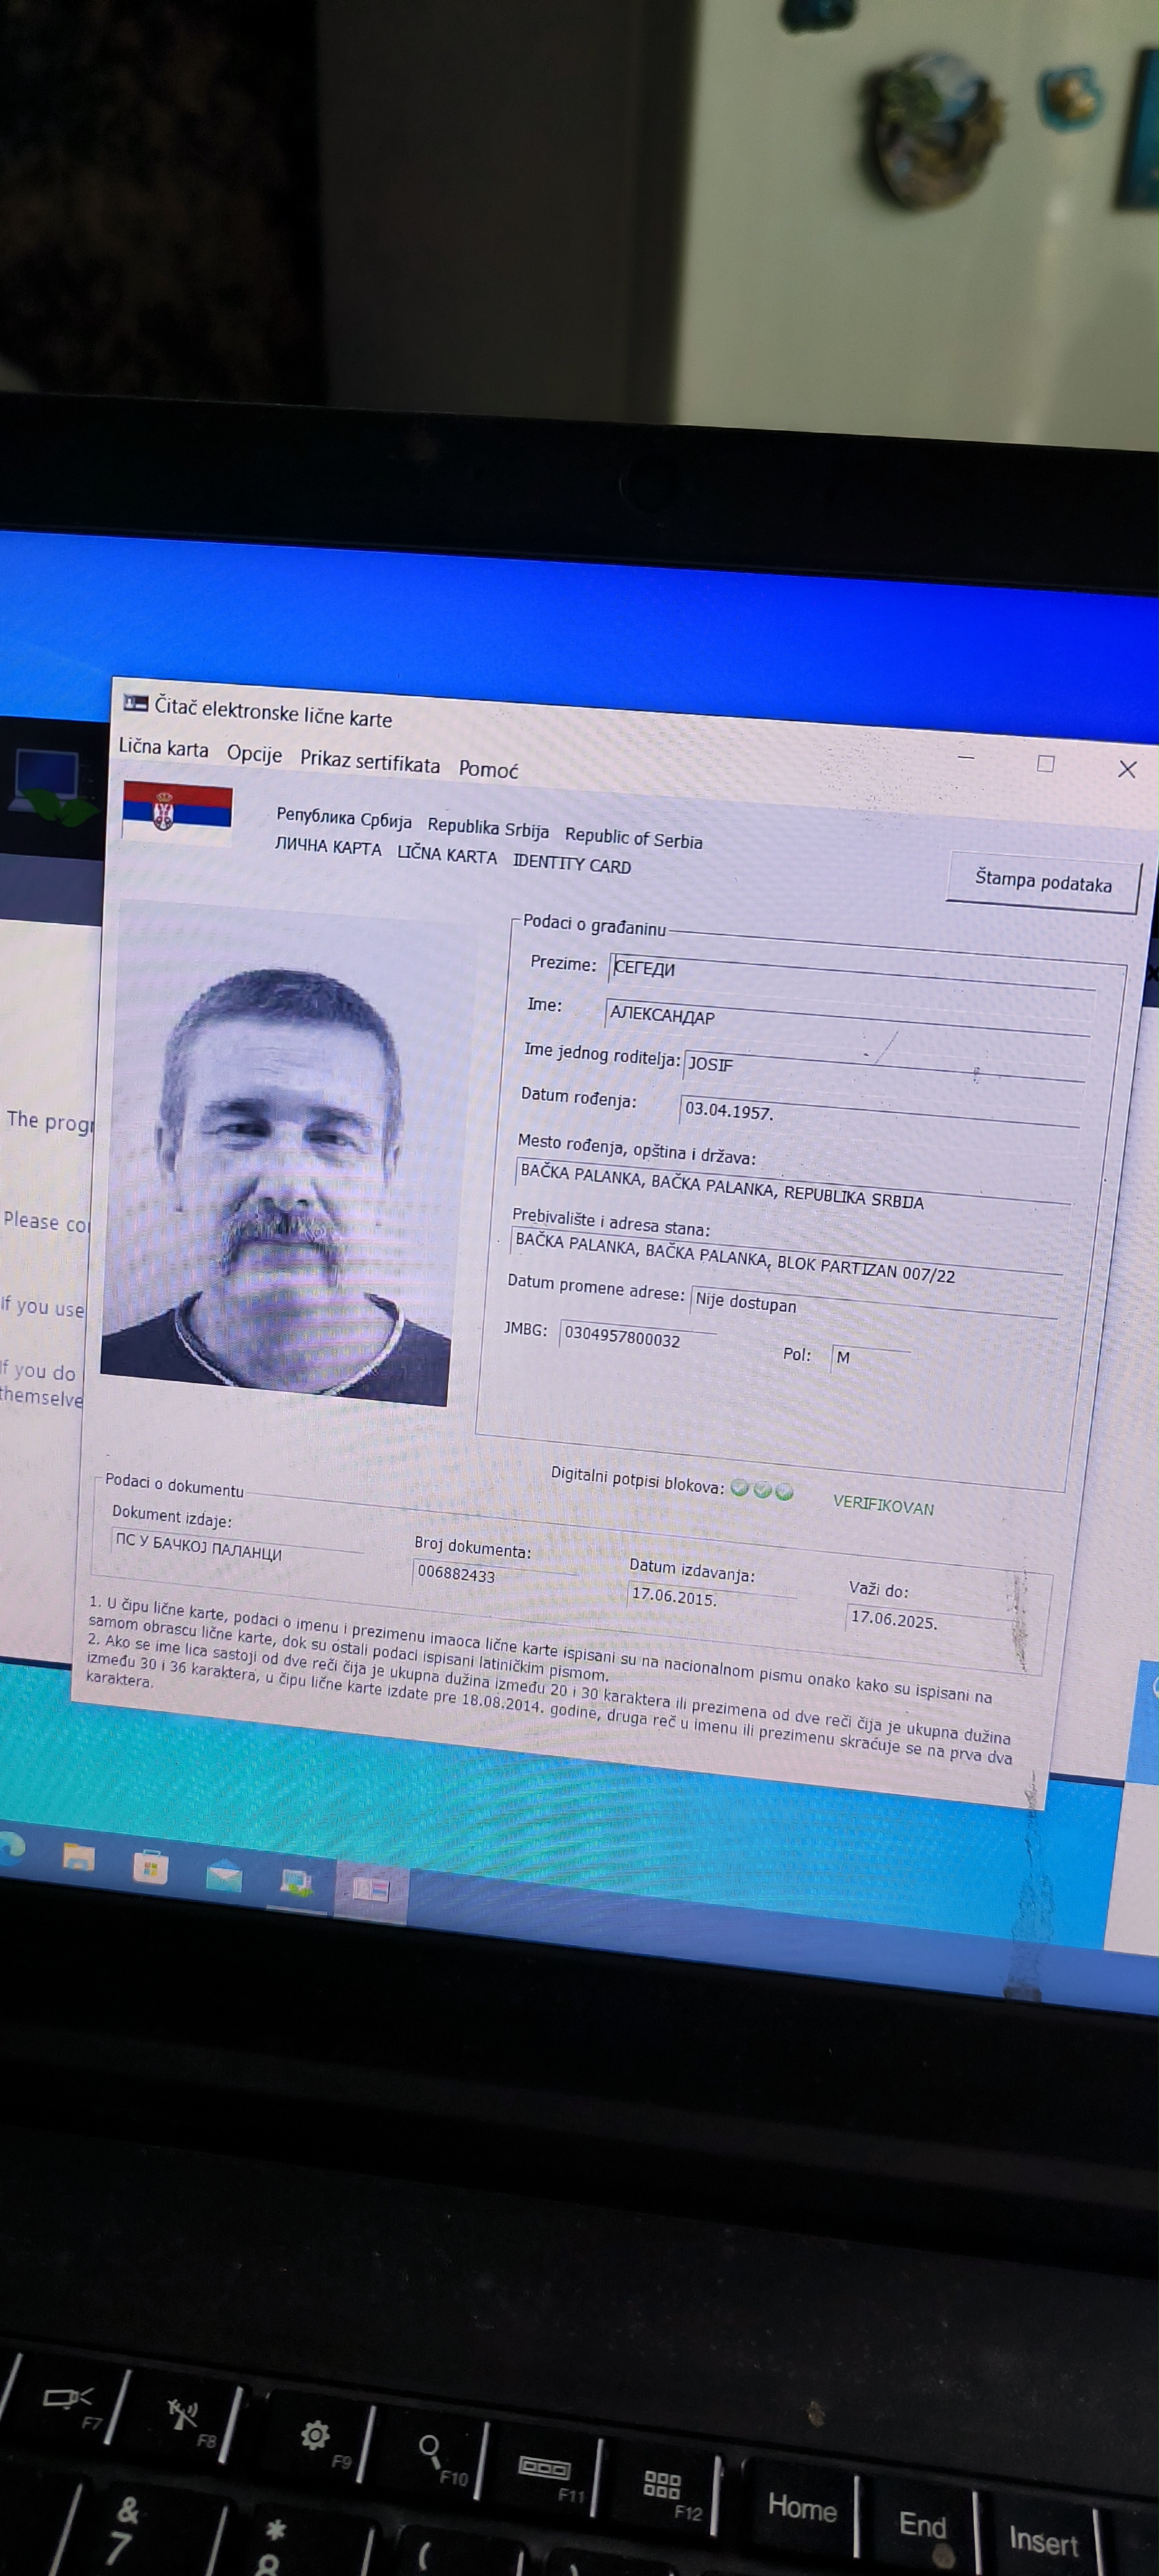Focus the Broj dokumenta field
The width and height of the screenshot is (1159, 2576).
(493, 1574)
